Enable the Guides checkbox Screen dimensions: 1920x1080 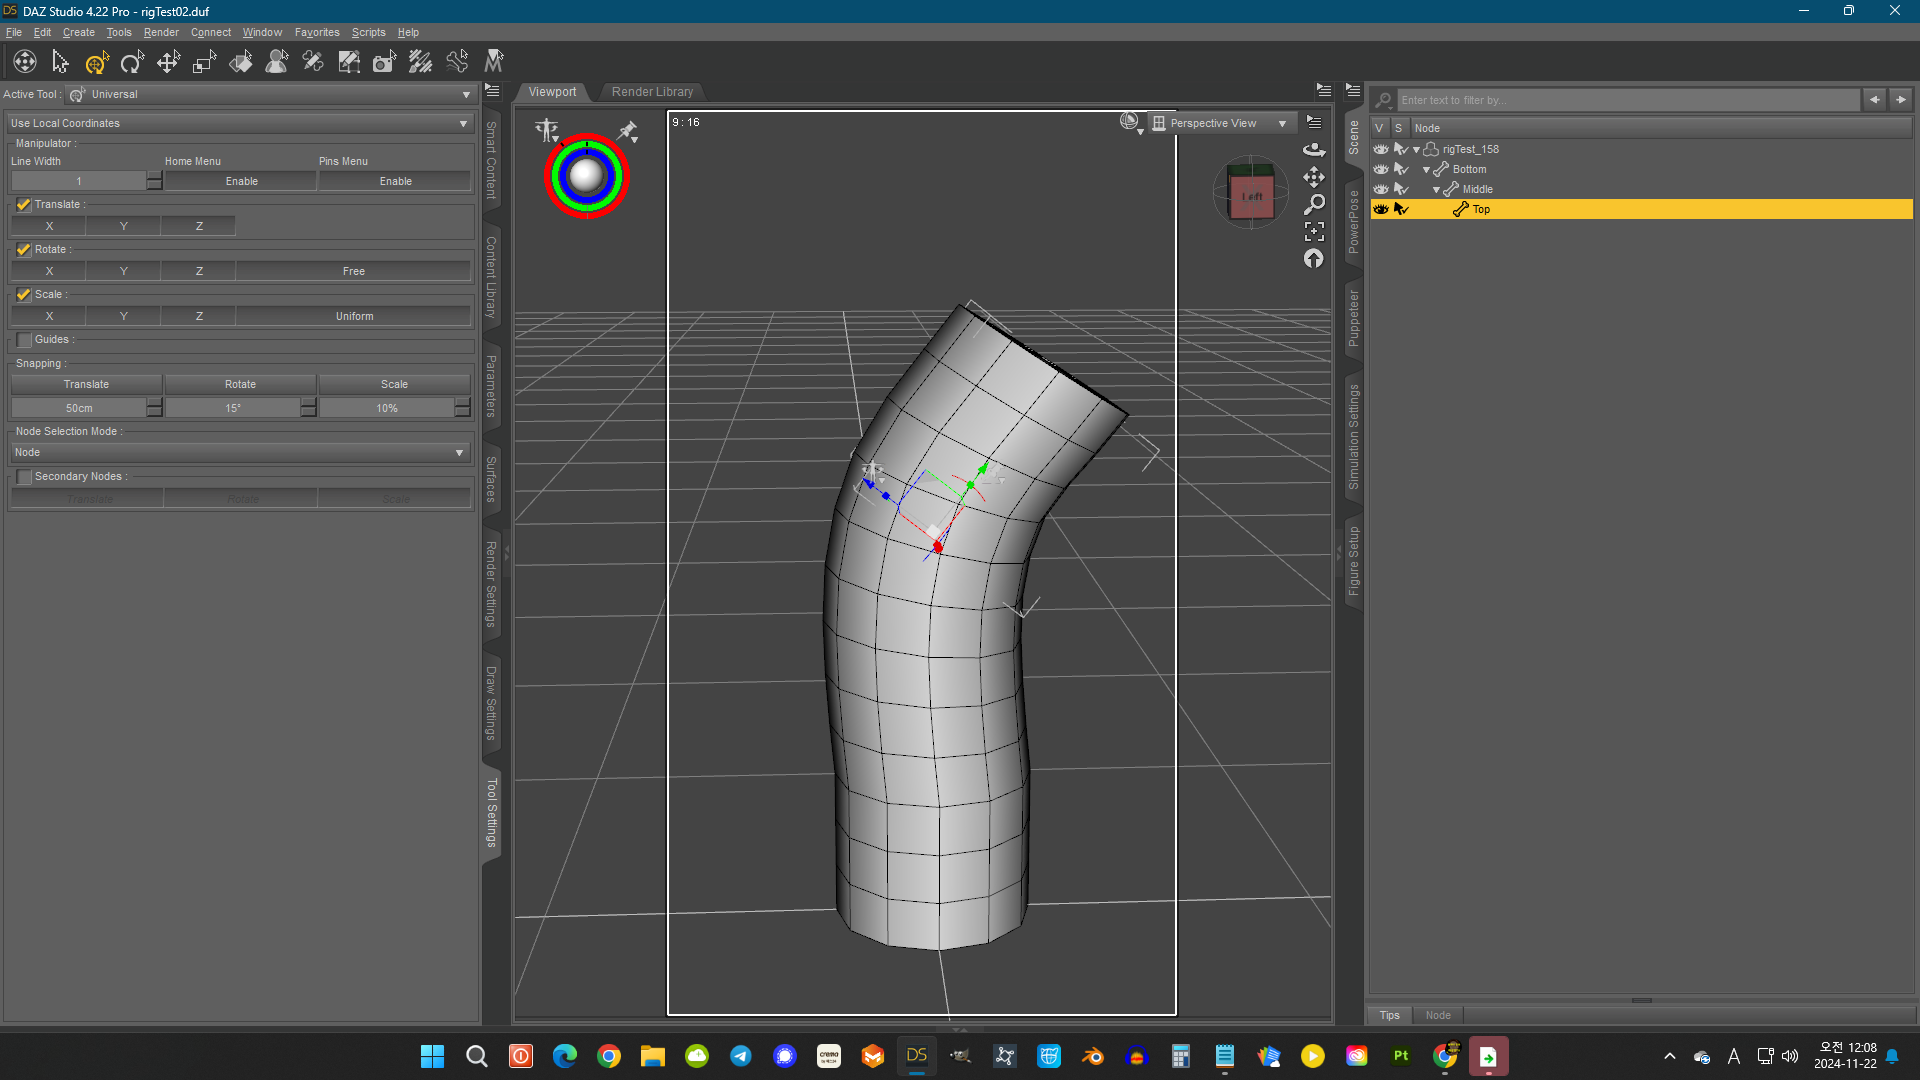click(x=24, y=340)
